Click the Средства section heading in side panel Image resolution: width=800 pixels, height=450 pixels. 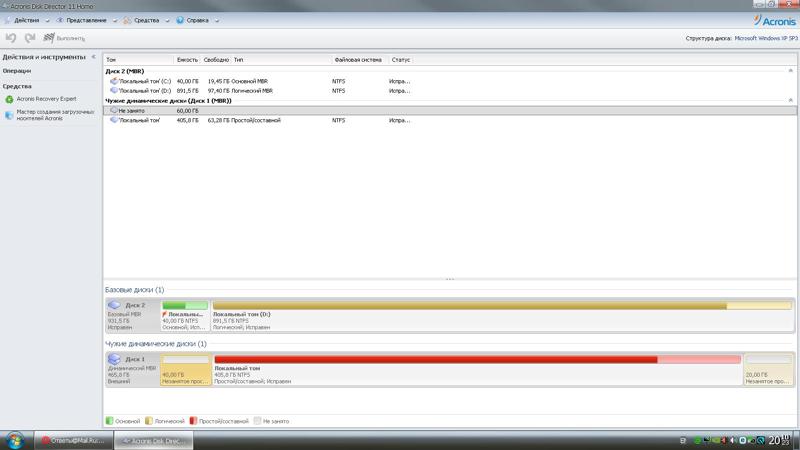click(x=17, y=86)
